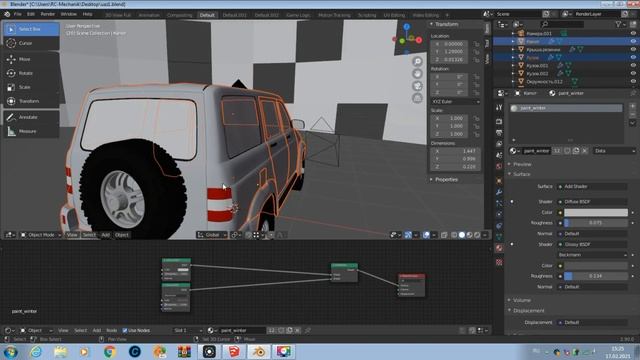Image resolution: width=640 pixels, height=360 pixels.
Task: Select the Annotate tool
Action: pyautogui.click(x=31, y=117)
